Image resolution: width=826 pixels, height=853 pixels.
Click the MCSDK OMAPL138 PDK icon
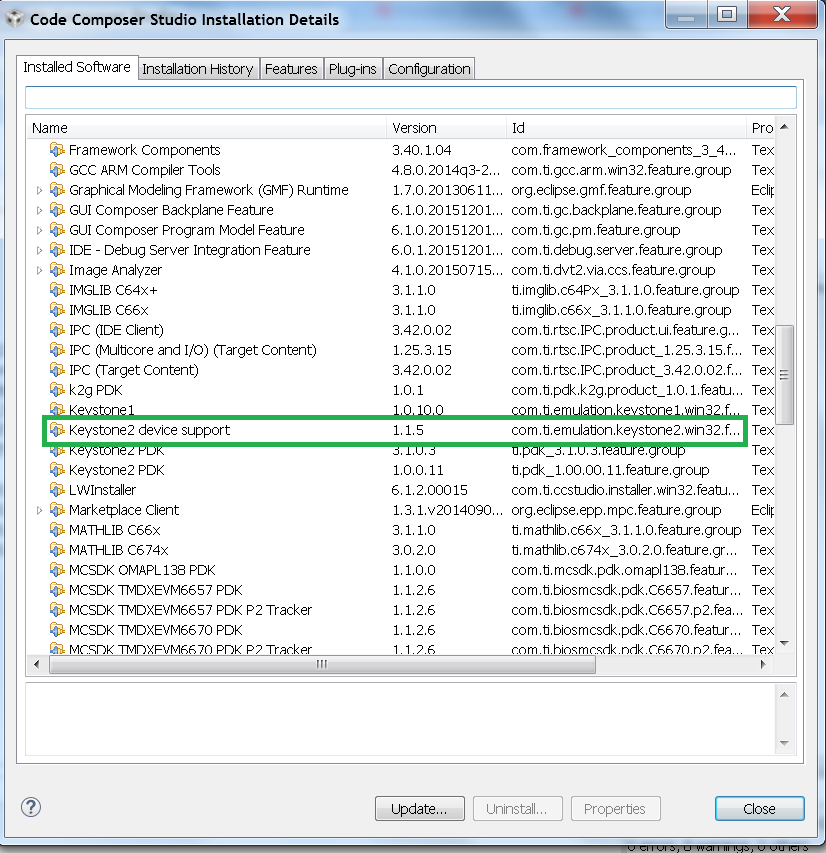click(x=57, y=570)
